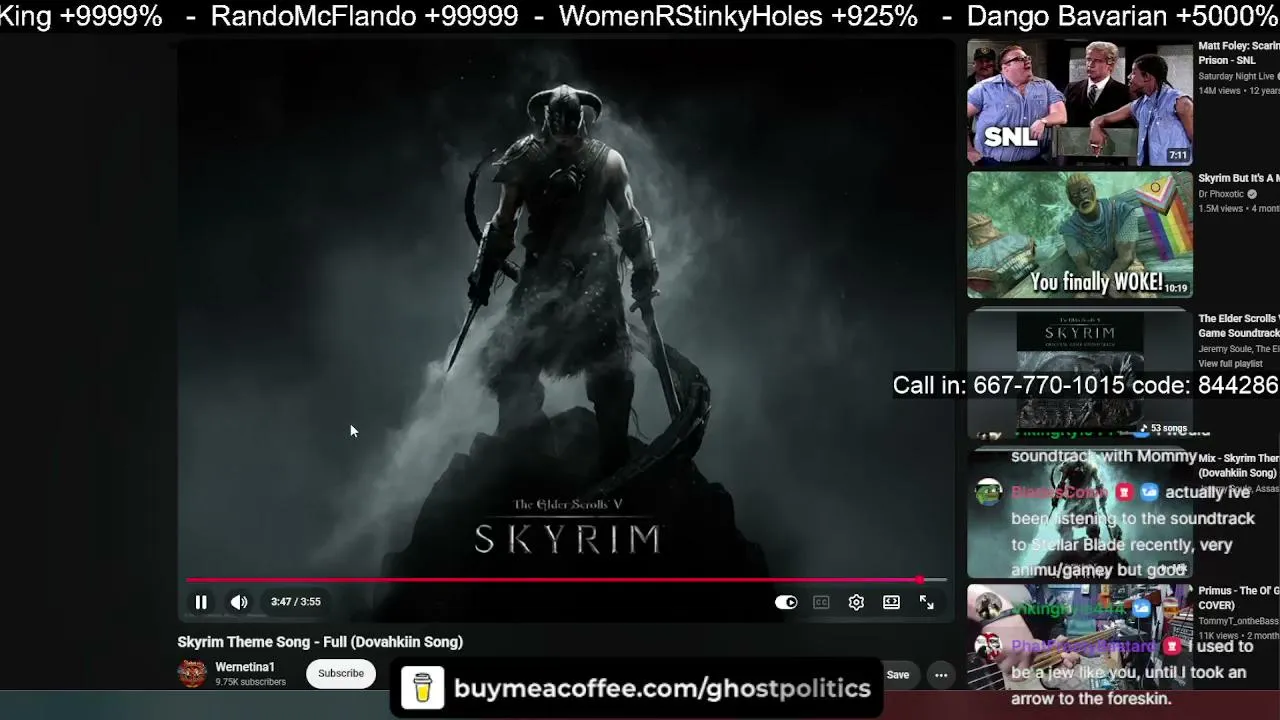
Task: Click the verified badge beside Dr Phoxotic
Action: pos(1251,194)
